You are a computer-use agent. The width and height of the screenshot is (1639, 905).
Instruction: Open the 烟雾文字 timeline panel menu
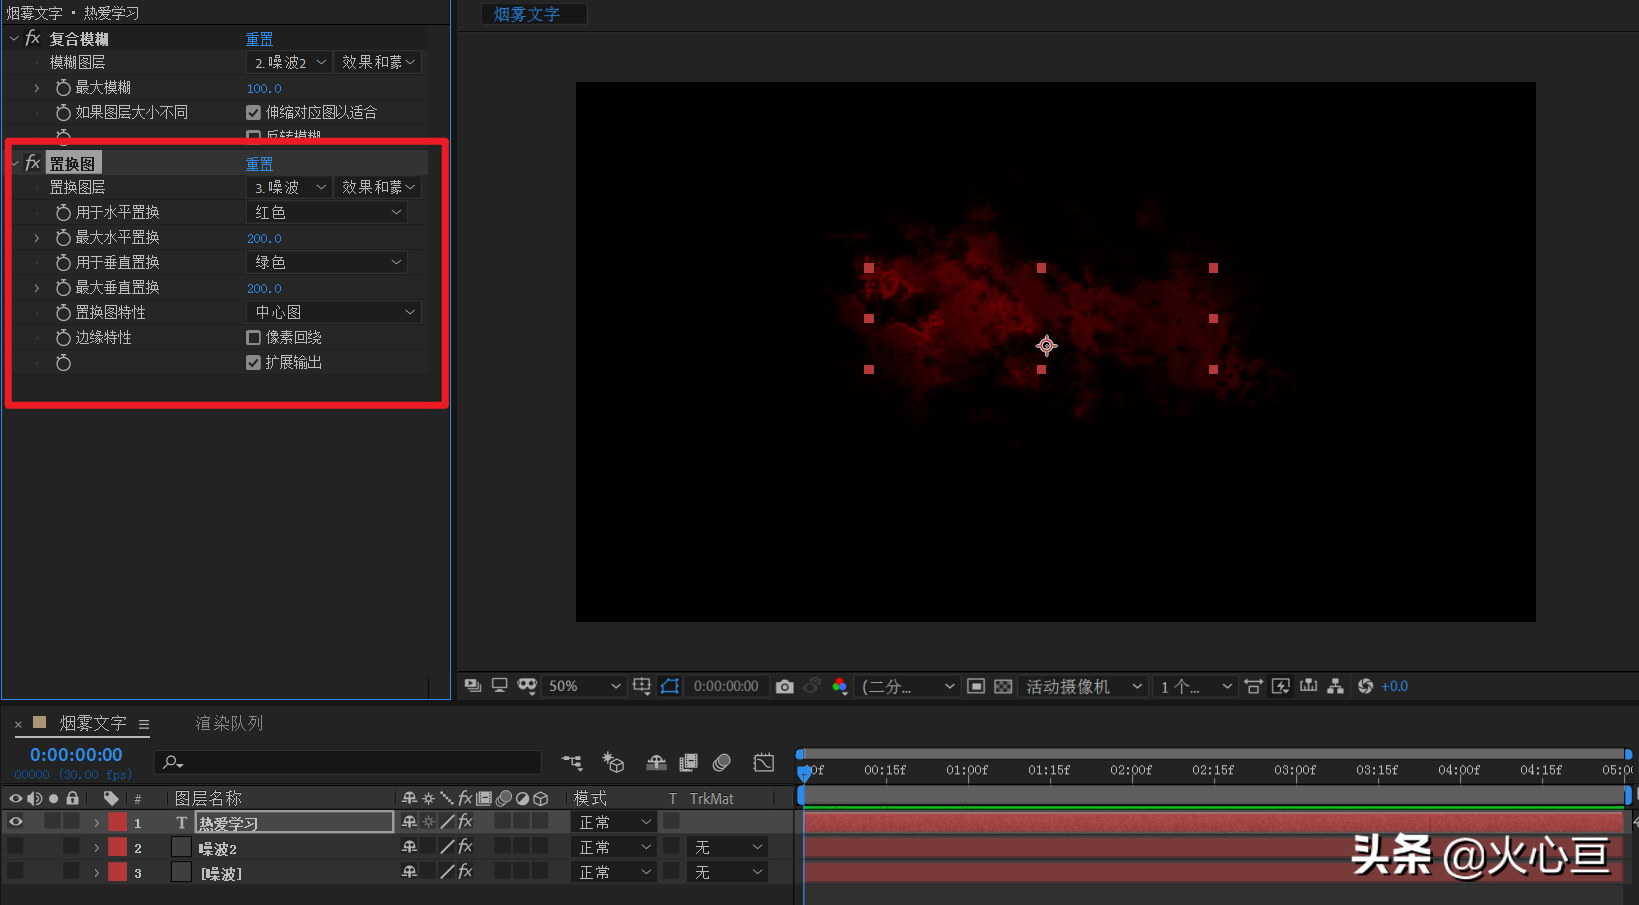[x=144, y=724]
